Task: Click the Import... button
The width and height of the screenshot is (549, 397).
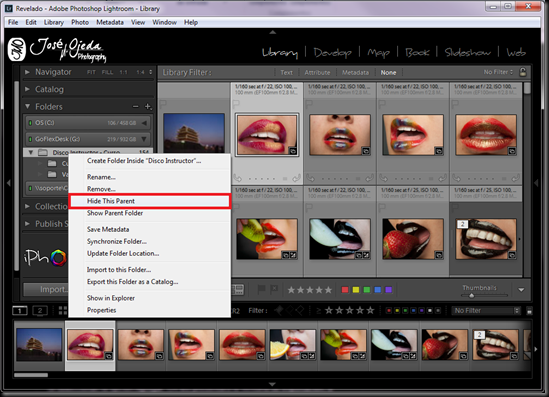Action: [46, 289]
